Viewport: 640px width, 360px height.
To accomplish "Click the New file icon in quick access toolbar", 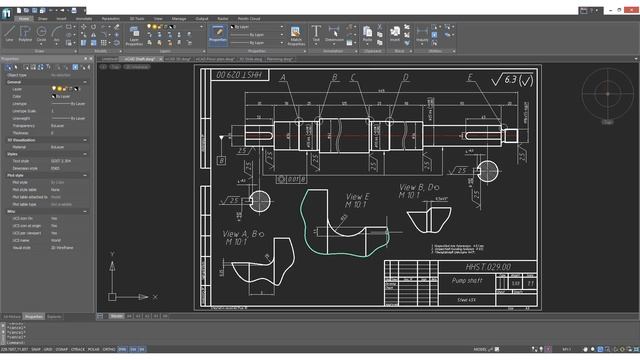I will tap(19, 11).
